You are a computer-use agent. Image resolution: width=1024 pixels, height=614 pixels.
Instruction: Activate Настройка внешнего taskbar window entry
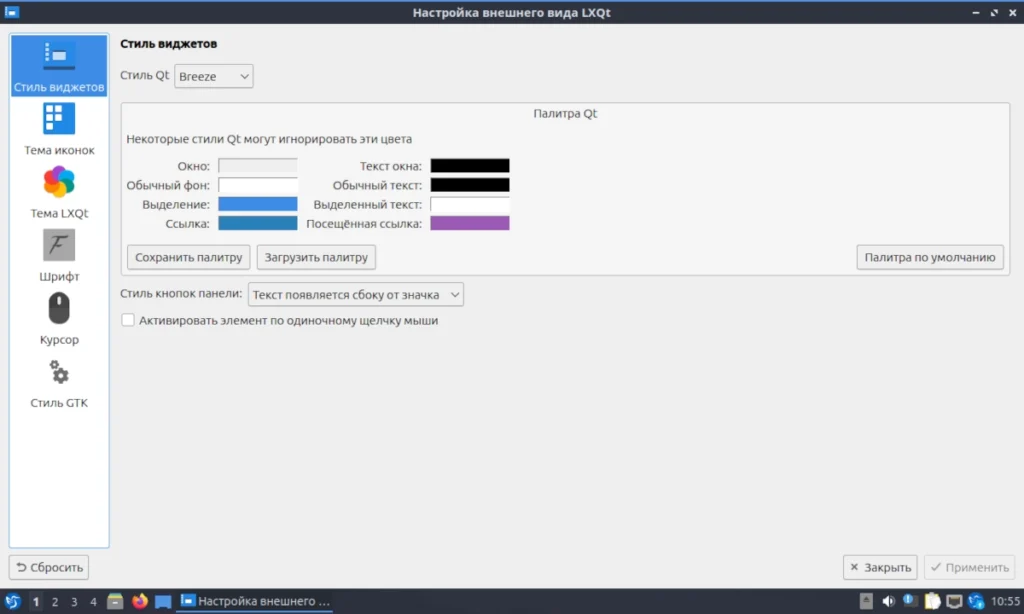click(255, 601)
